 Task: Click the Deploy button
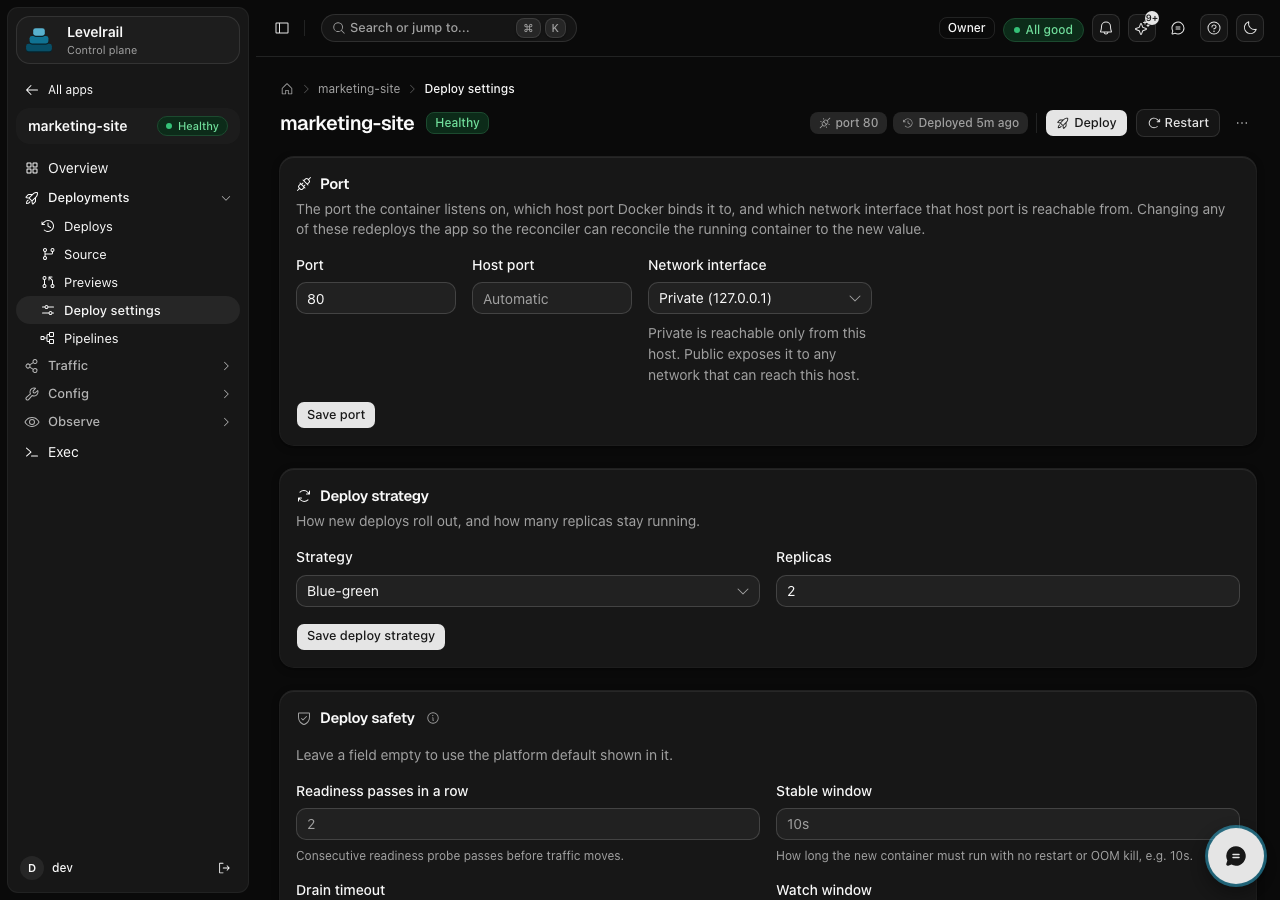[1086, 123]
